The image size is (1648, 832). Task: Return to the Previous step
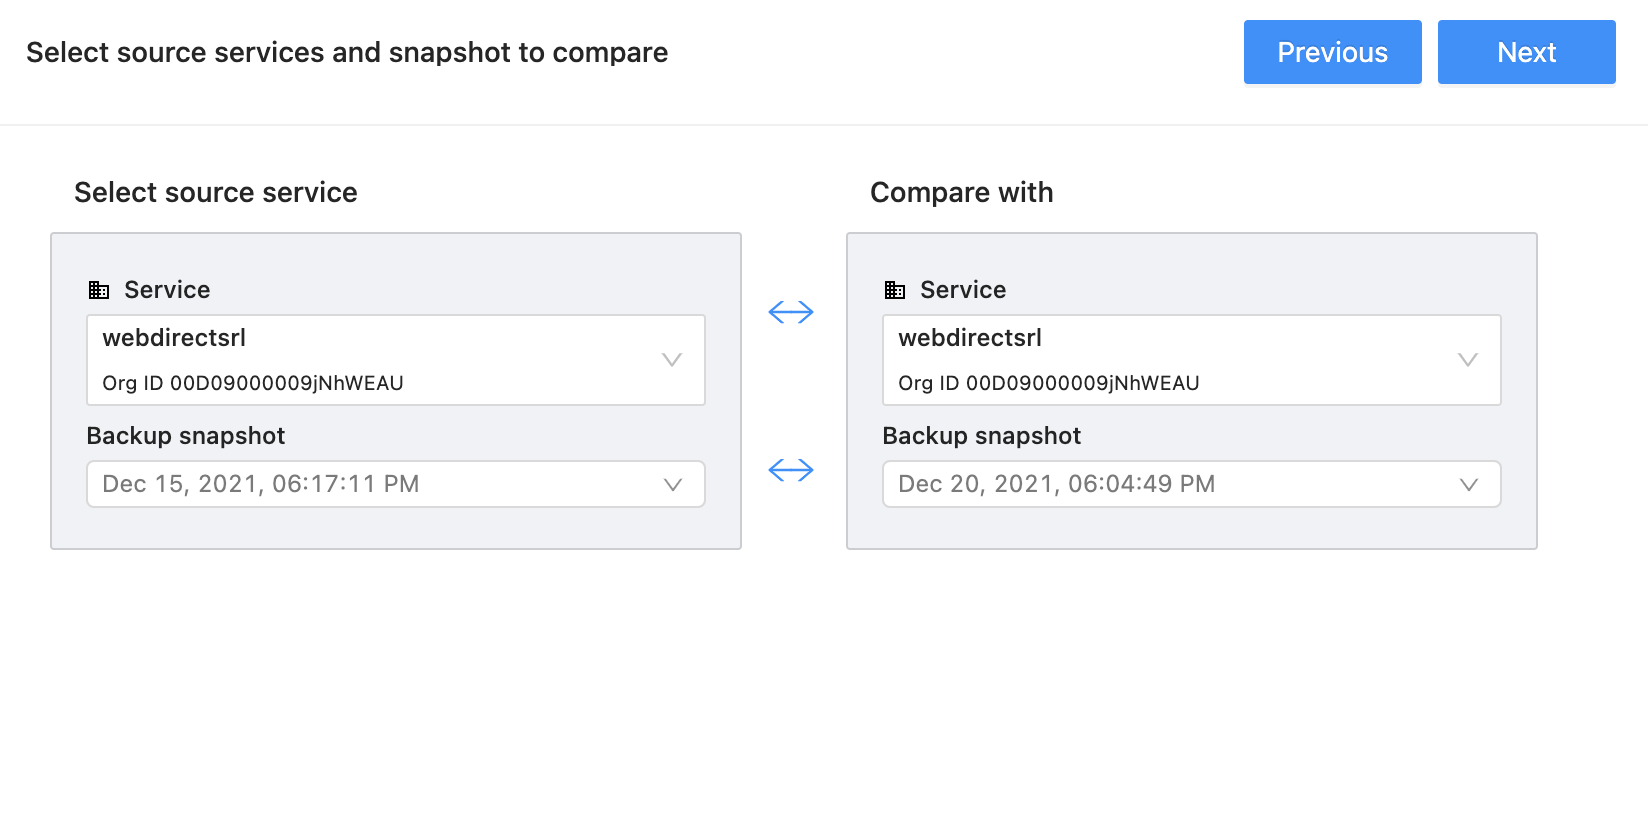tap(1332, 52)
